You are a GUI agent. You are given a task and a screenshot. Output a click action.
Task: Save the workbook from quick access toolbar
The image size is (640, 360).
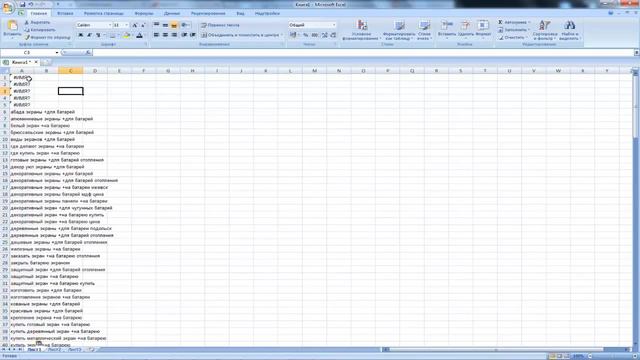(22, 4)
